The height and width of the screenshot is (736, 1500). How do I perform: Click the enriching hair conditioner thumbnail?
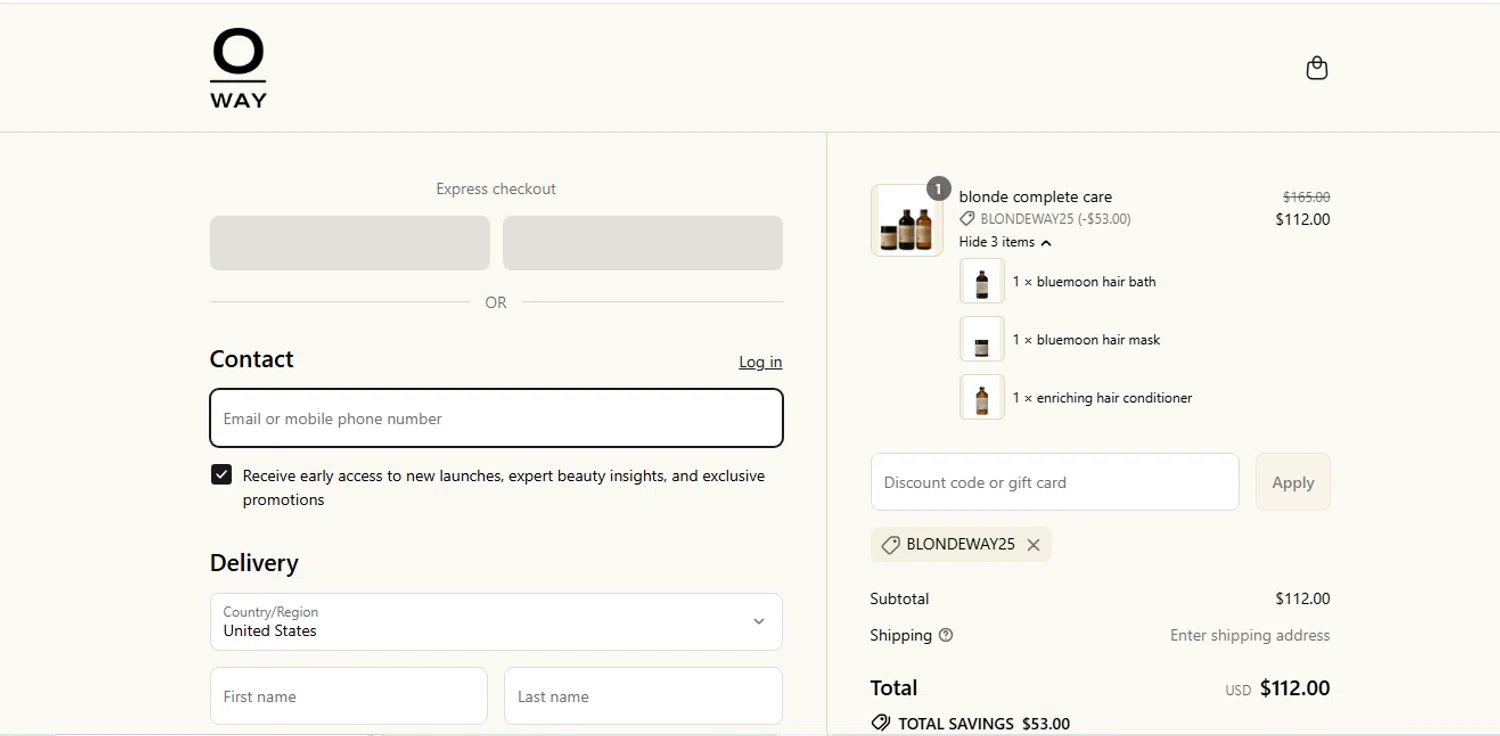[982, 398]
